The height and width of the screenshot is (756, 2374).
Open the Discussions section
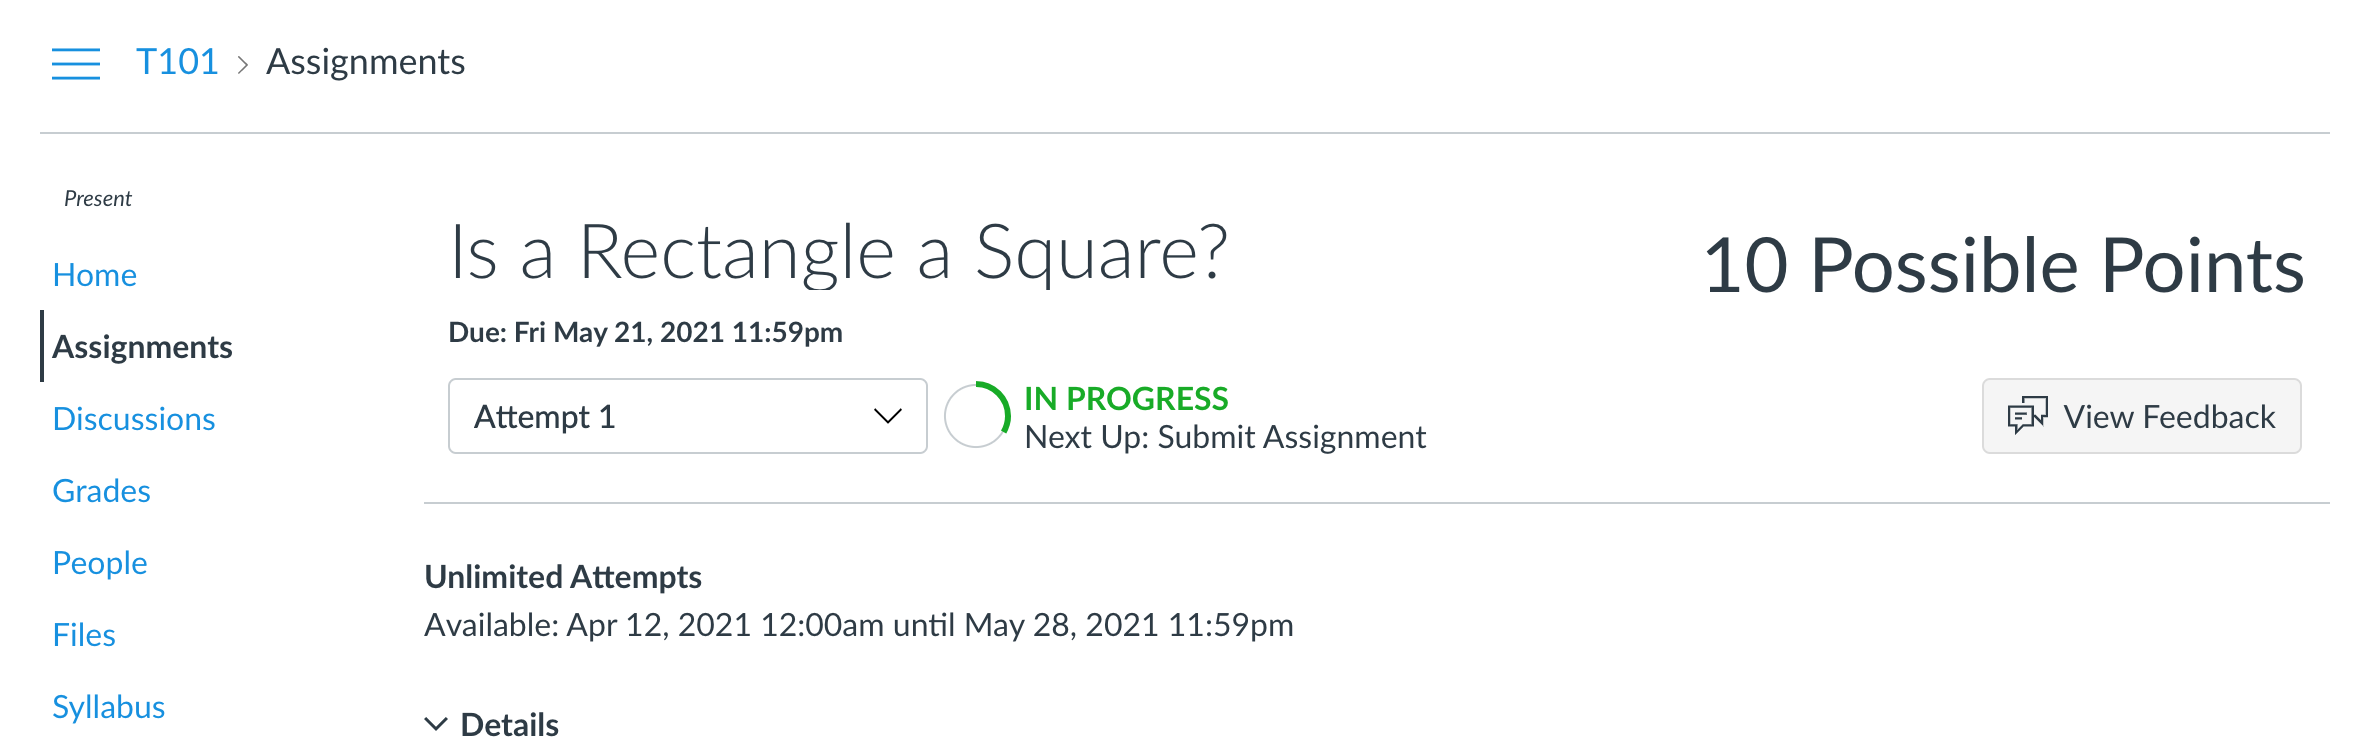point(134,419)
